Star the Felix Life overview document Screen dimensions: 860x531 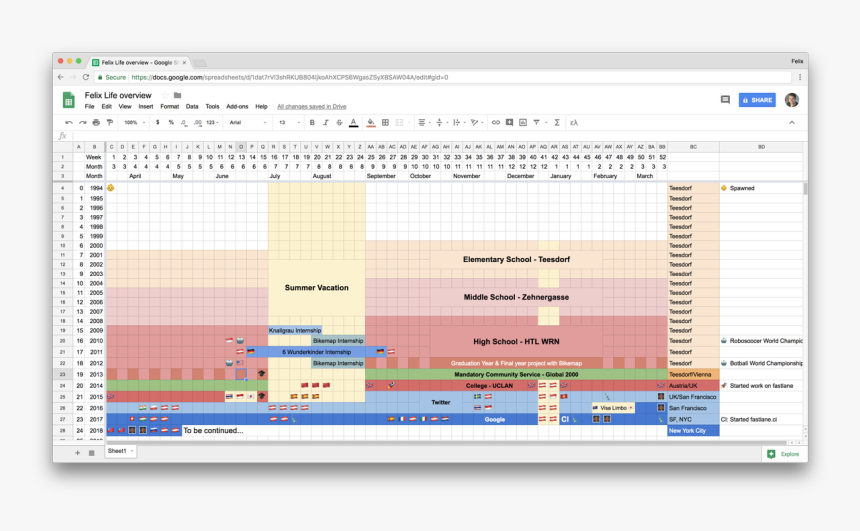165,95
